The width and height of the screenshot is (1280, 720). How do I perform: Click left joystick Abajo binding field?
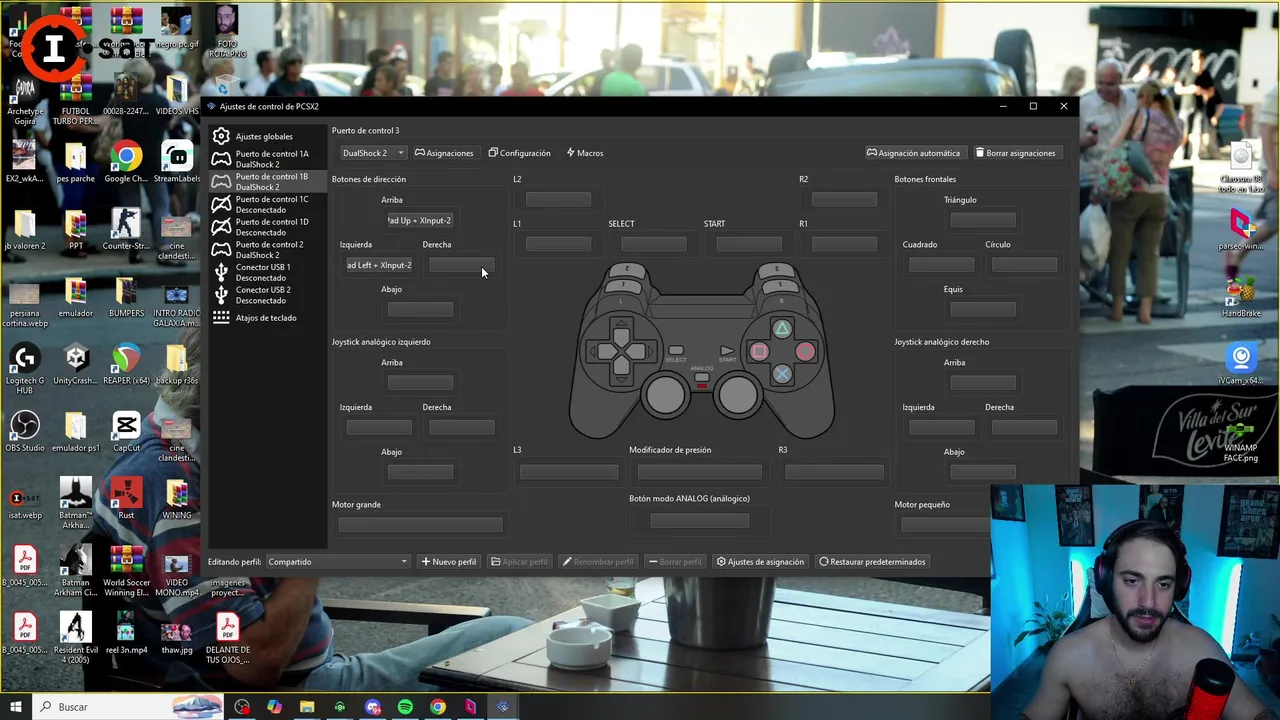[x=420, y=472]
